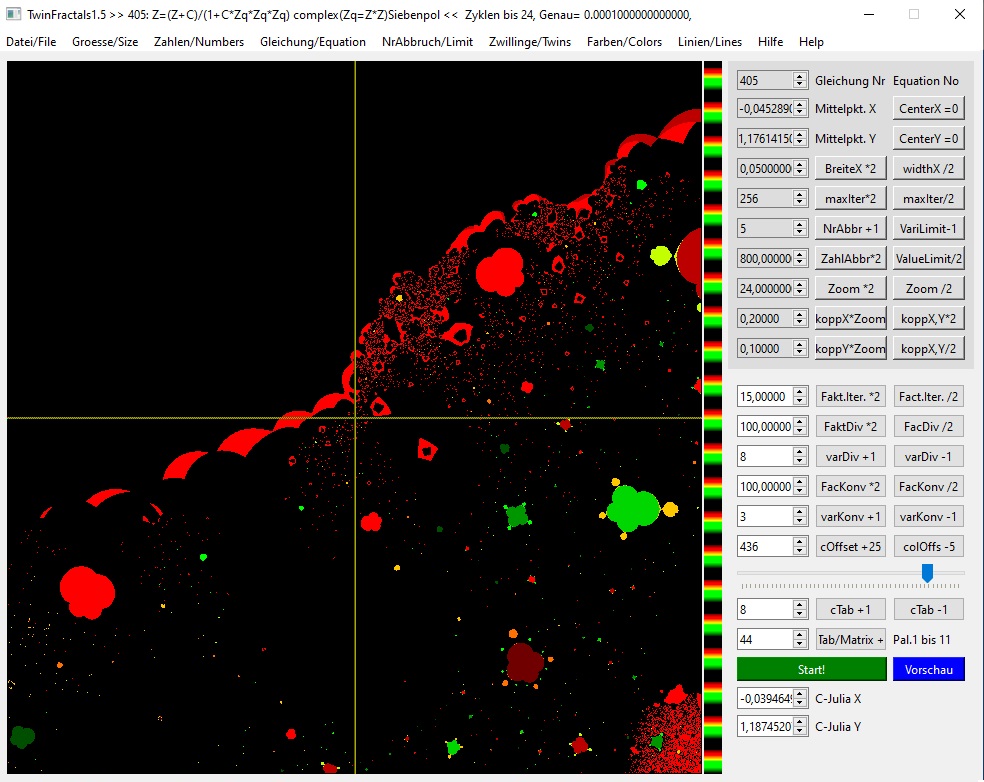
Task: Open the NrAbbruch/Limit menu
Action: 427,42
